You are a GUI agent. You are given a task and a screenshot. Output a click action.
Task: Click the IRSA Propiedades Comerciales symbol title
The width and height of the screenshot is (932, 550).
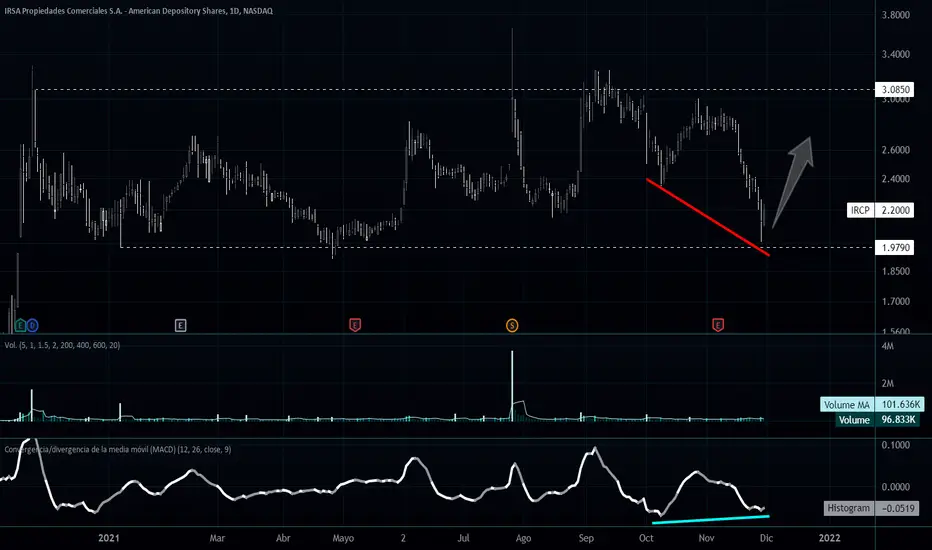[x=139, y=10]
